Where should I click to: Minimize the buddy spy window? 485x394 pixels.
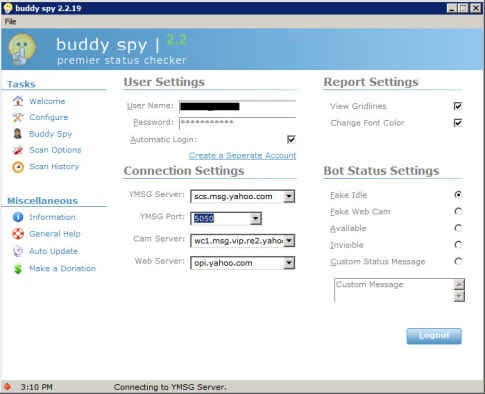point(452,8)
